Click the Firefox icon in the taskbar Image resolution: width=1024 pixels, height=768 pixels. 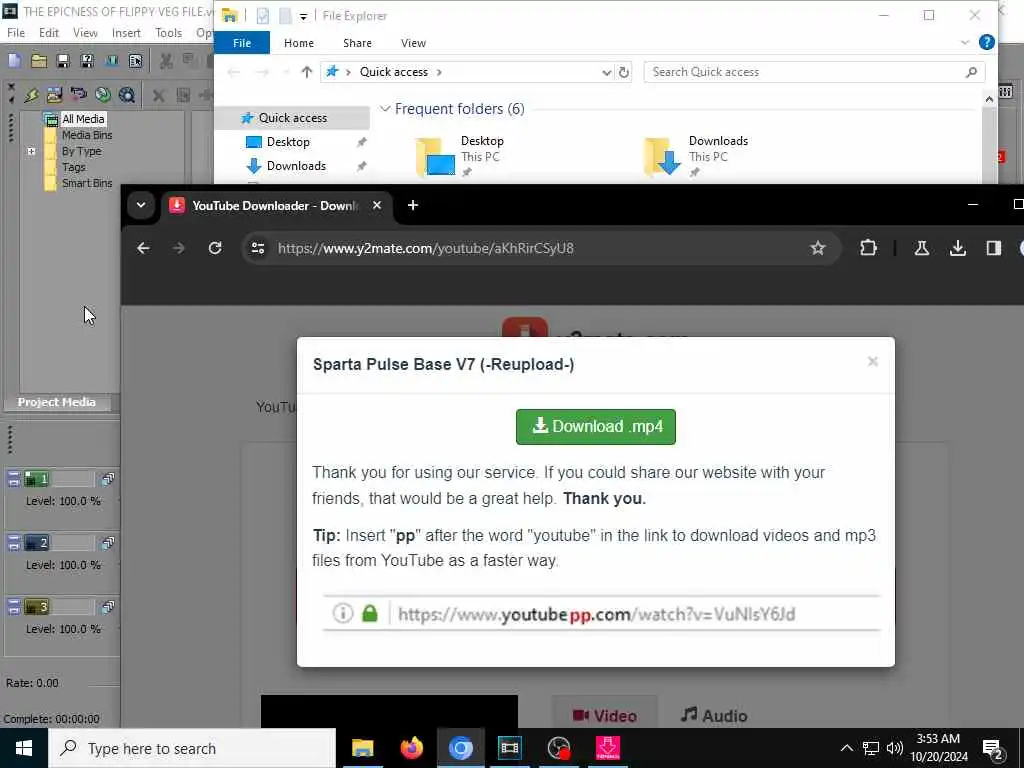coord(411,748)
